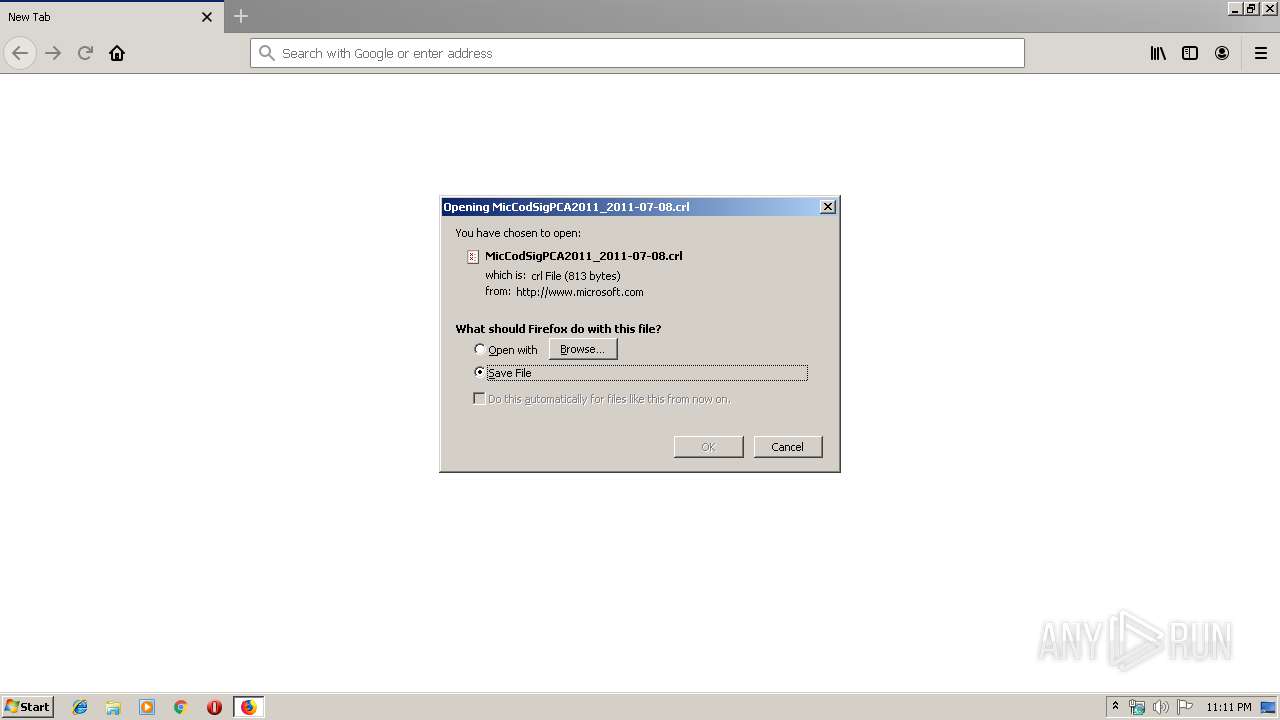Image resolution: width=1280 pixels, height=720 pixels.
Task: Open the Windows Start menu
Action: [x=27, y=706]
